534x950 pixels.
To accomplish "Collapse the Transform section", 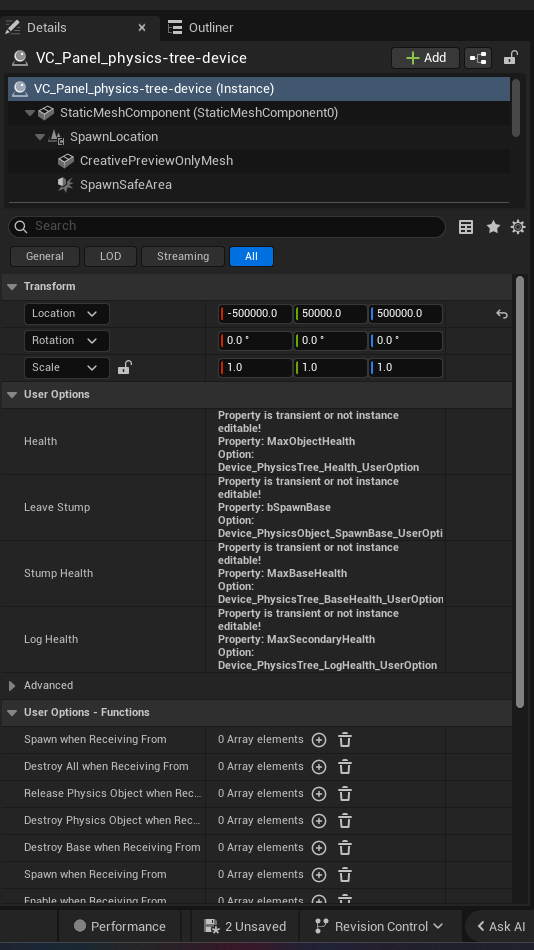I will [x=12, y=287].
